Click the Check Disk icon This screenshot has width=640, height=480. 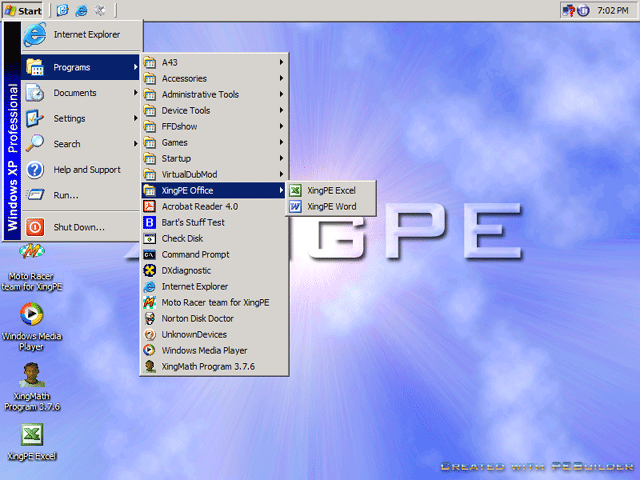click(149, 238)
